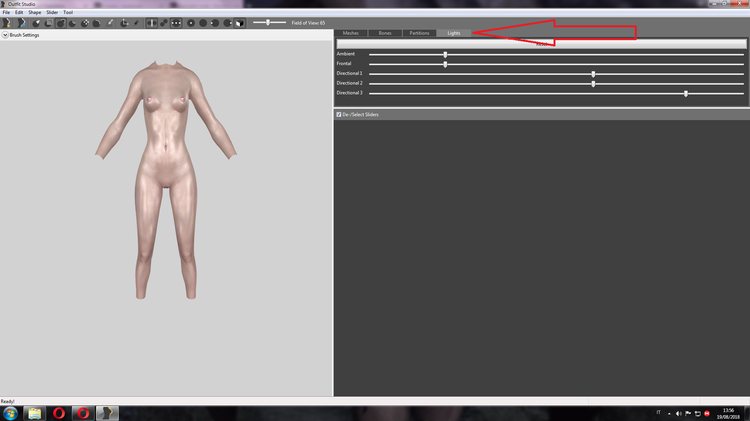Toggle the Edit Connected Only button
This screenshot has height=421, width=750.
[164, 23]
